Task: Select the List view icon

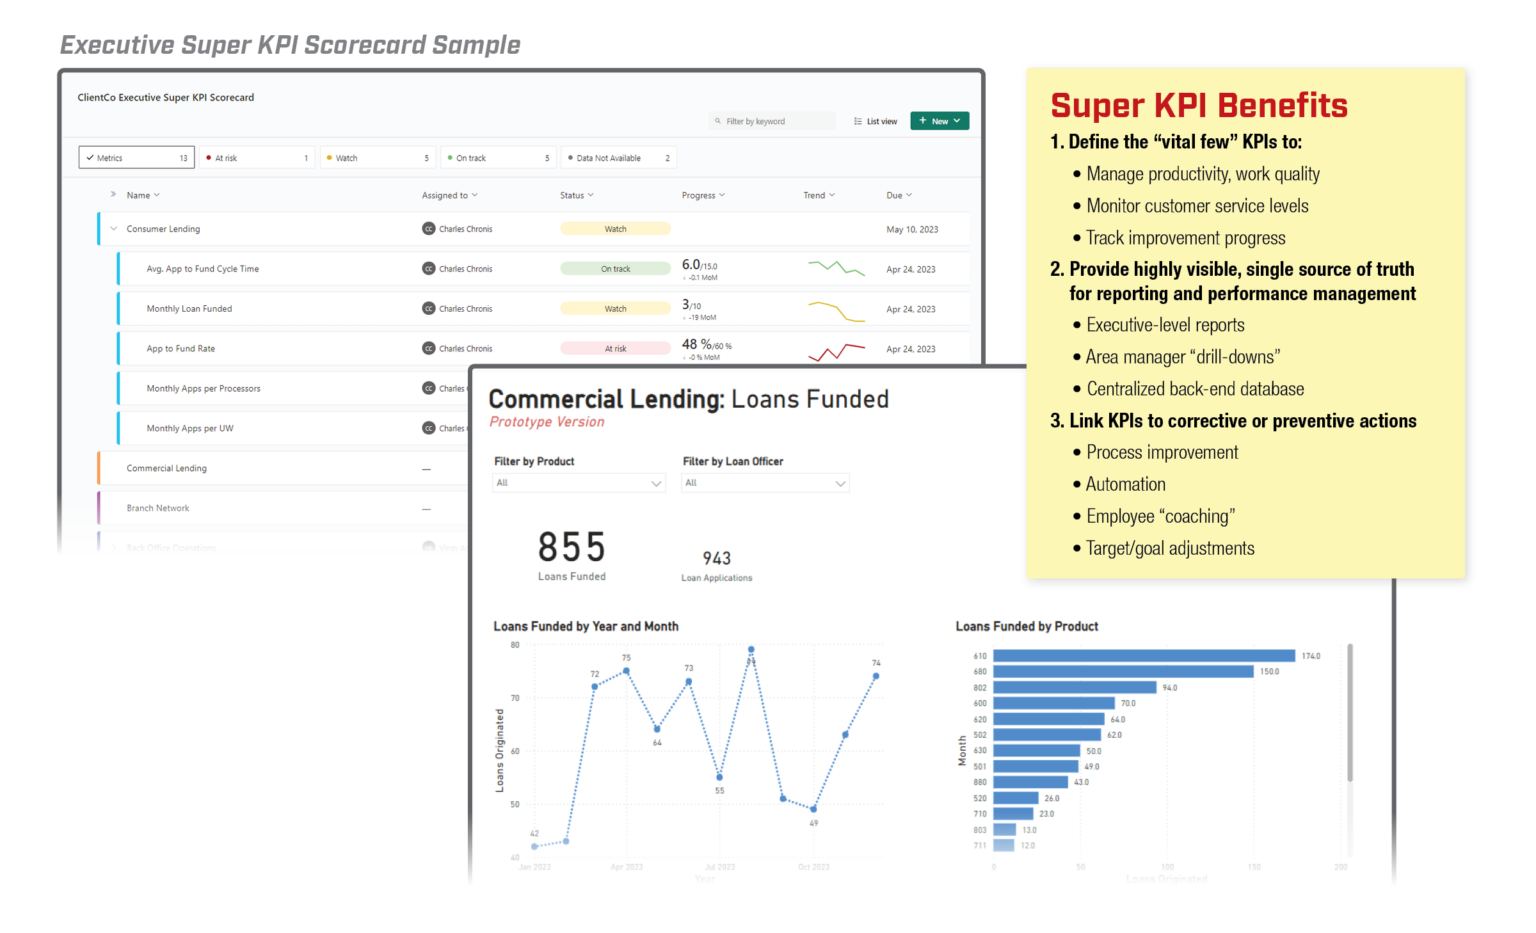Action: (x=858, y=120)
